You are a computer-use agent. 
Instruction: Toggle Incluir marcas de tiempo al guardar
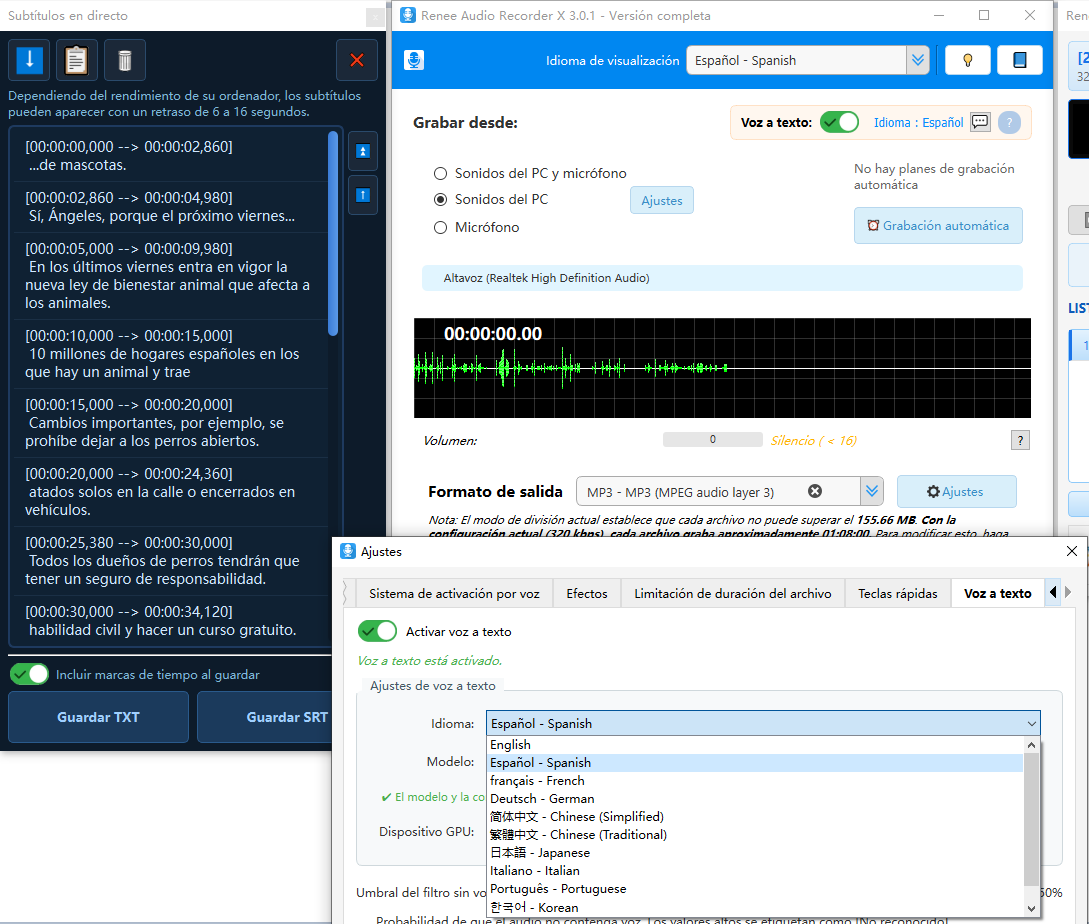click(29, 674)
